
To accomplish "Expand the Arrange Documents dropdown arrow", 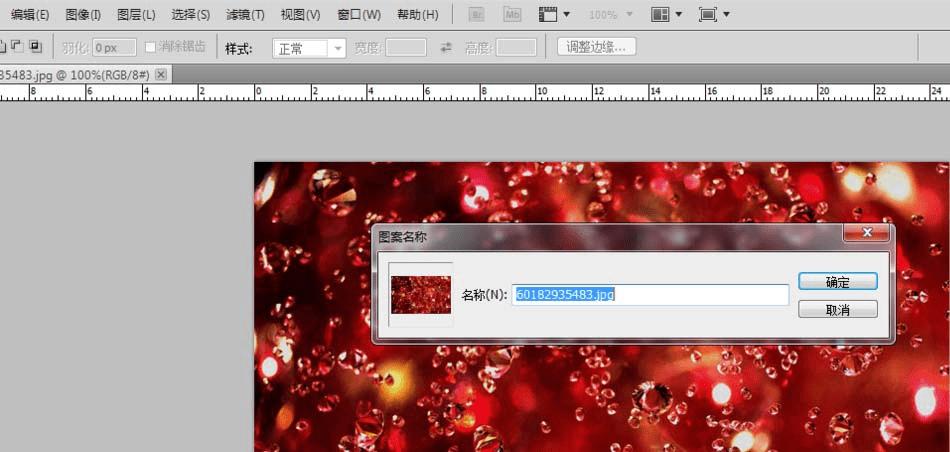I will (678, 15).
